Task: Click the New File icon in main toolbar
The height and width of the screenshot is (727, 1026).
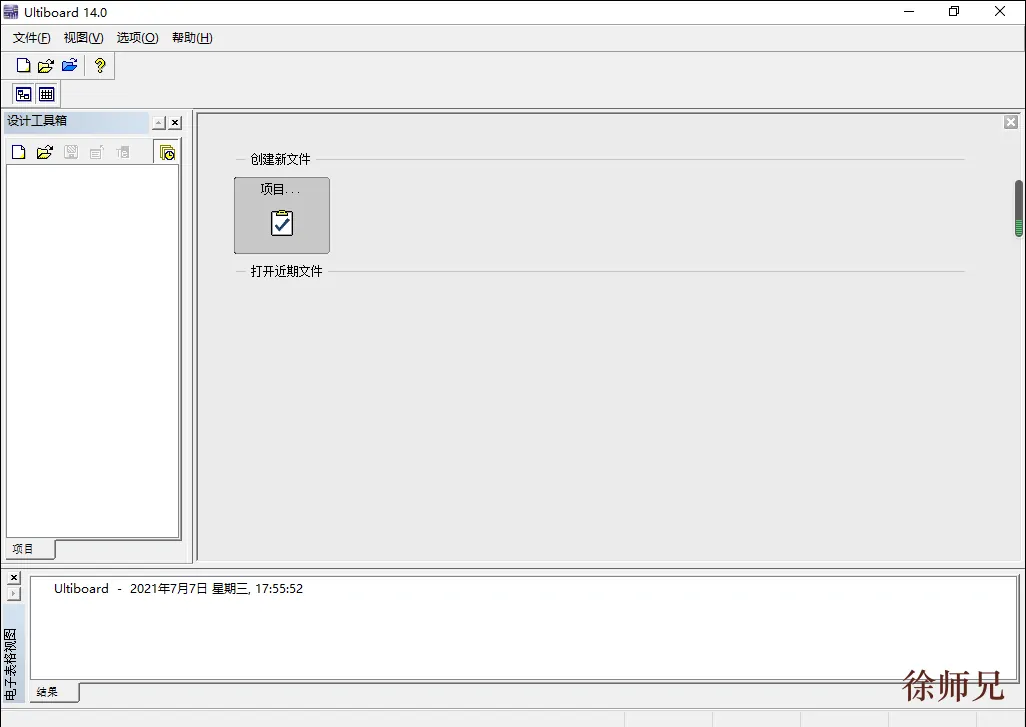Action: coord(24,65)
